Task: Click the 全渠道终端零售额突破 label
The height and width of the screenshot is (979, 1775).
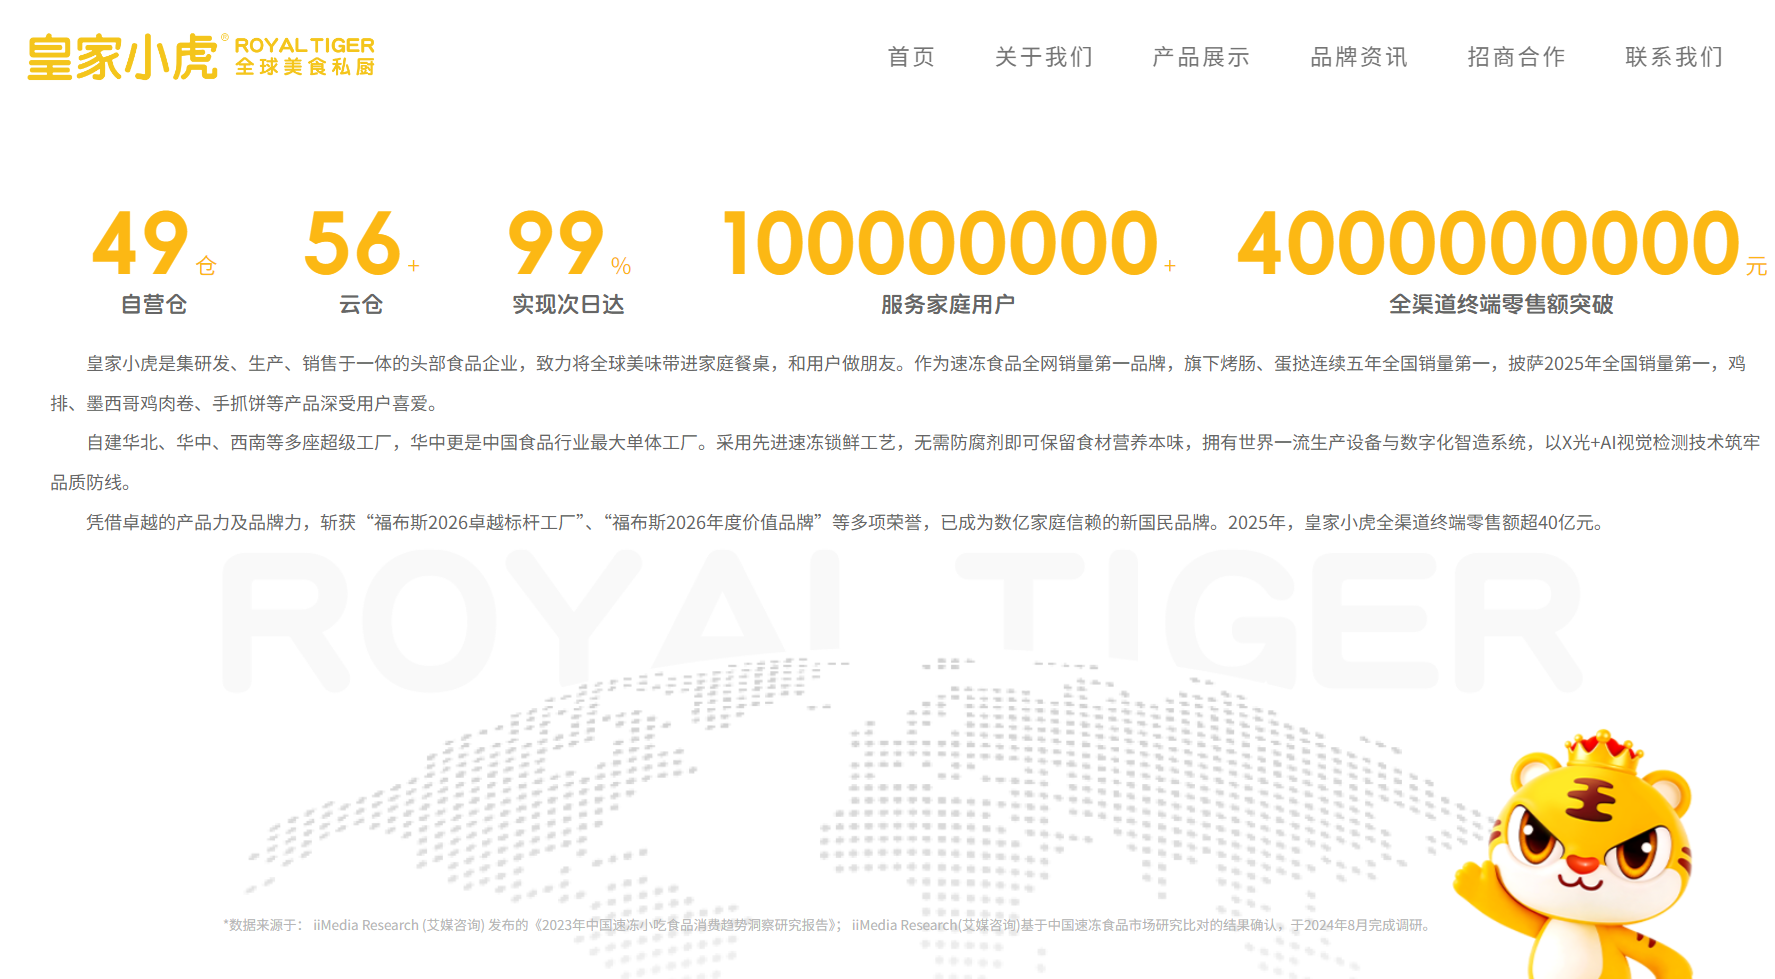Action: point(1501,304)
